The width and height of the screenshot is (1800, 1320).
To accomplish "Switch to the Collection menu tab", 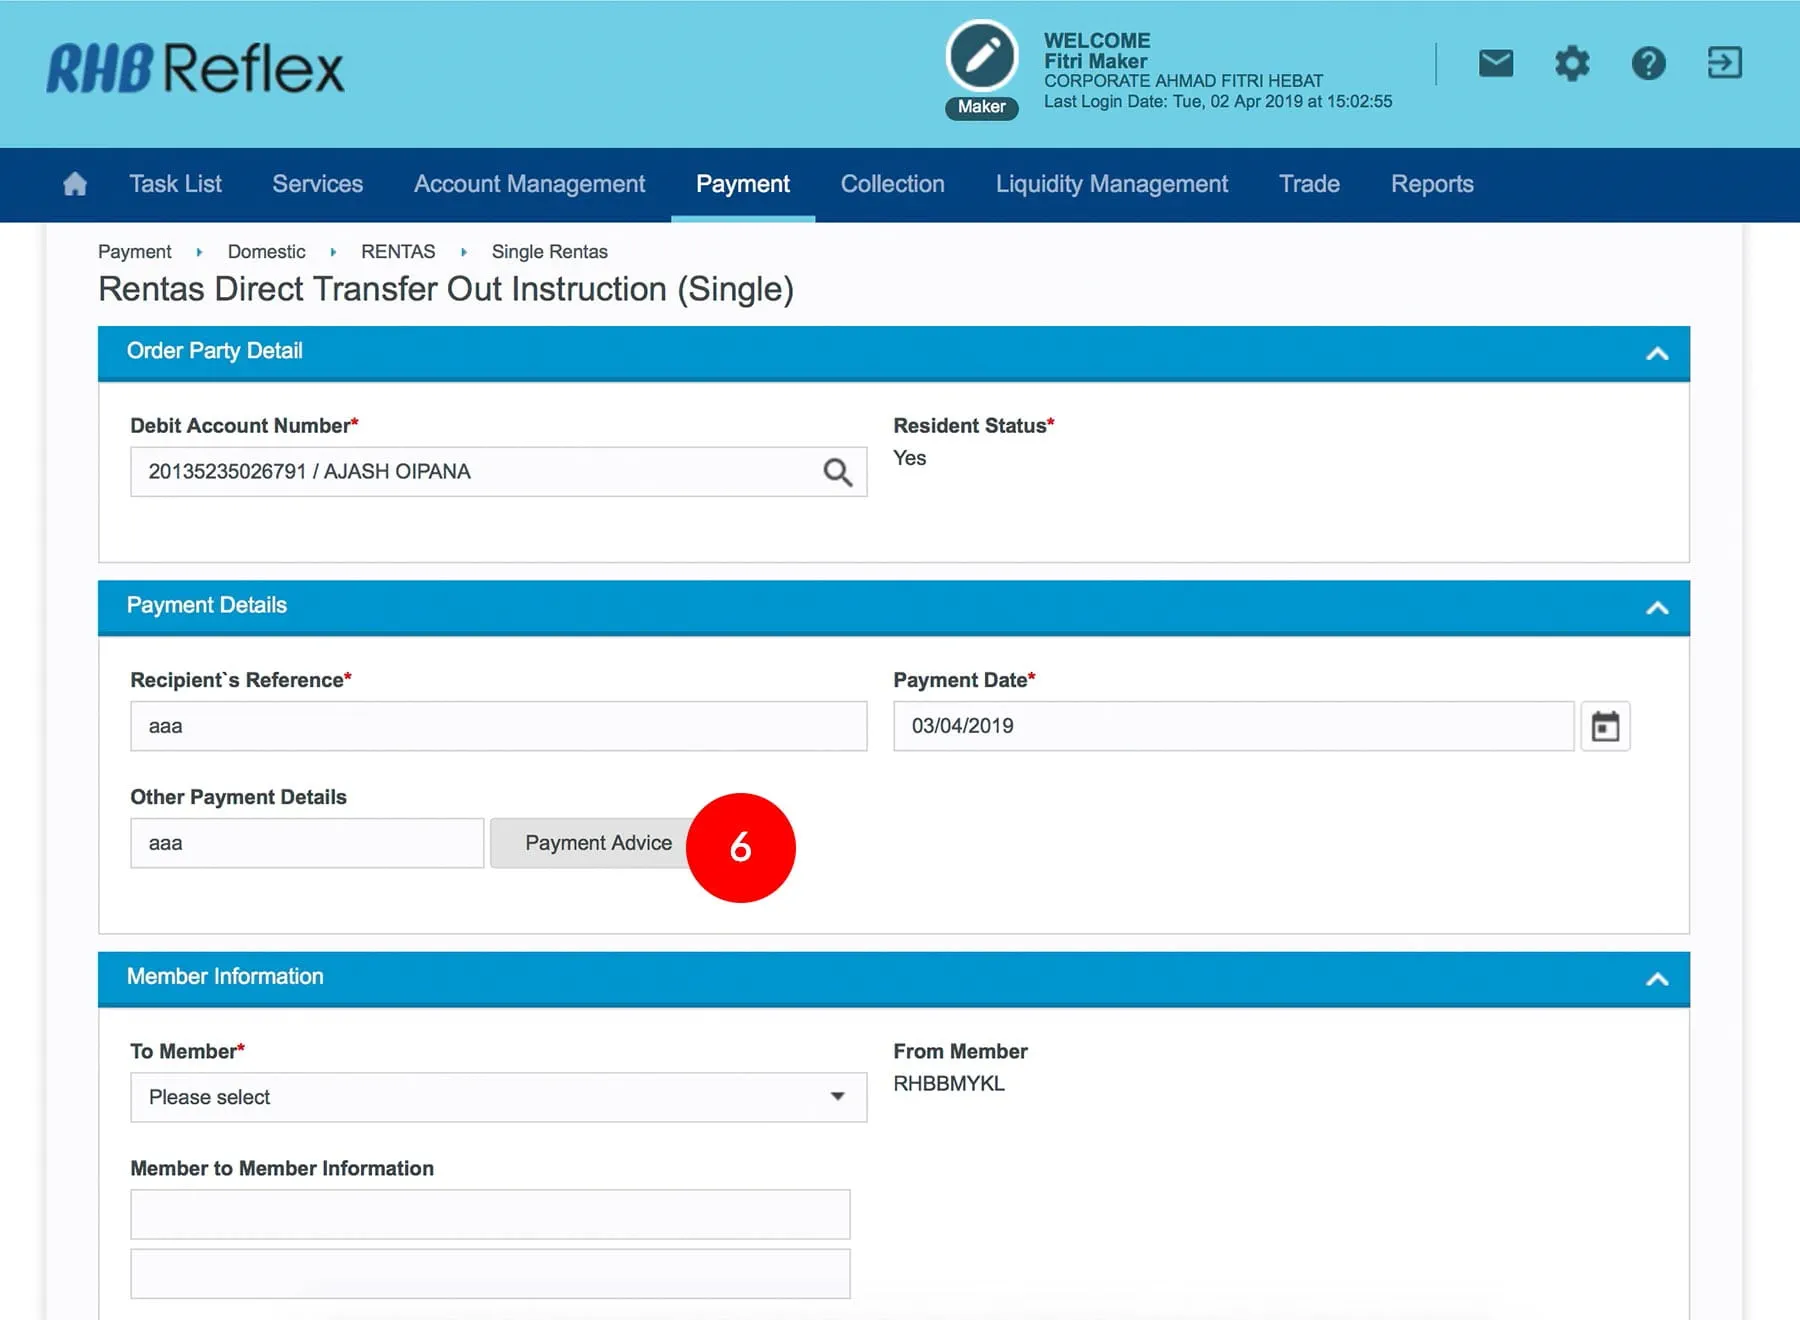I will click(892, 184).
